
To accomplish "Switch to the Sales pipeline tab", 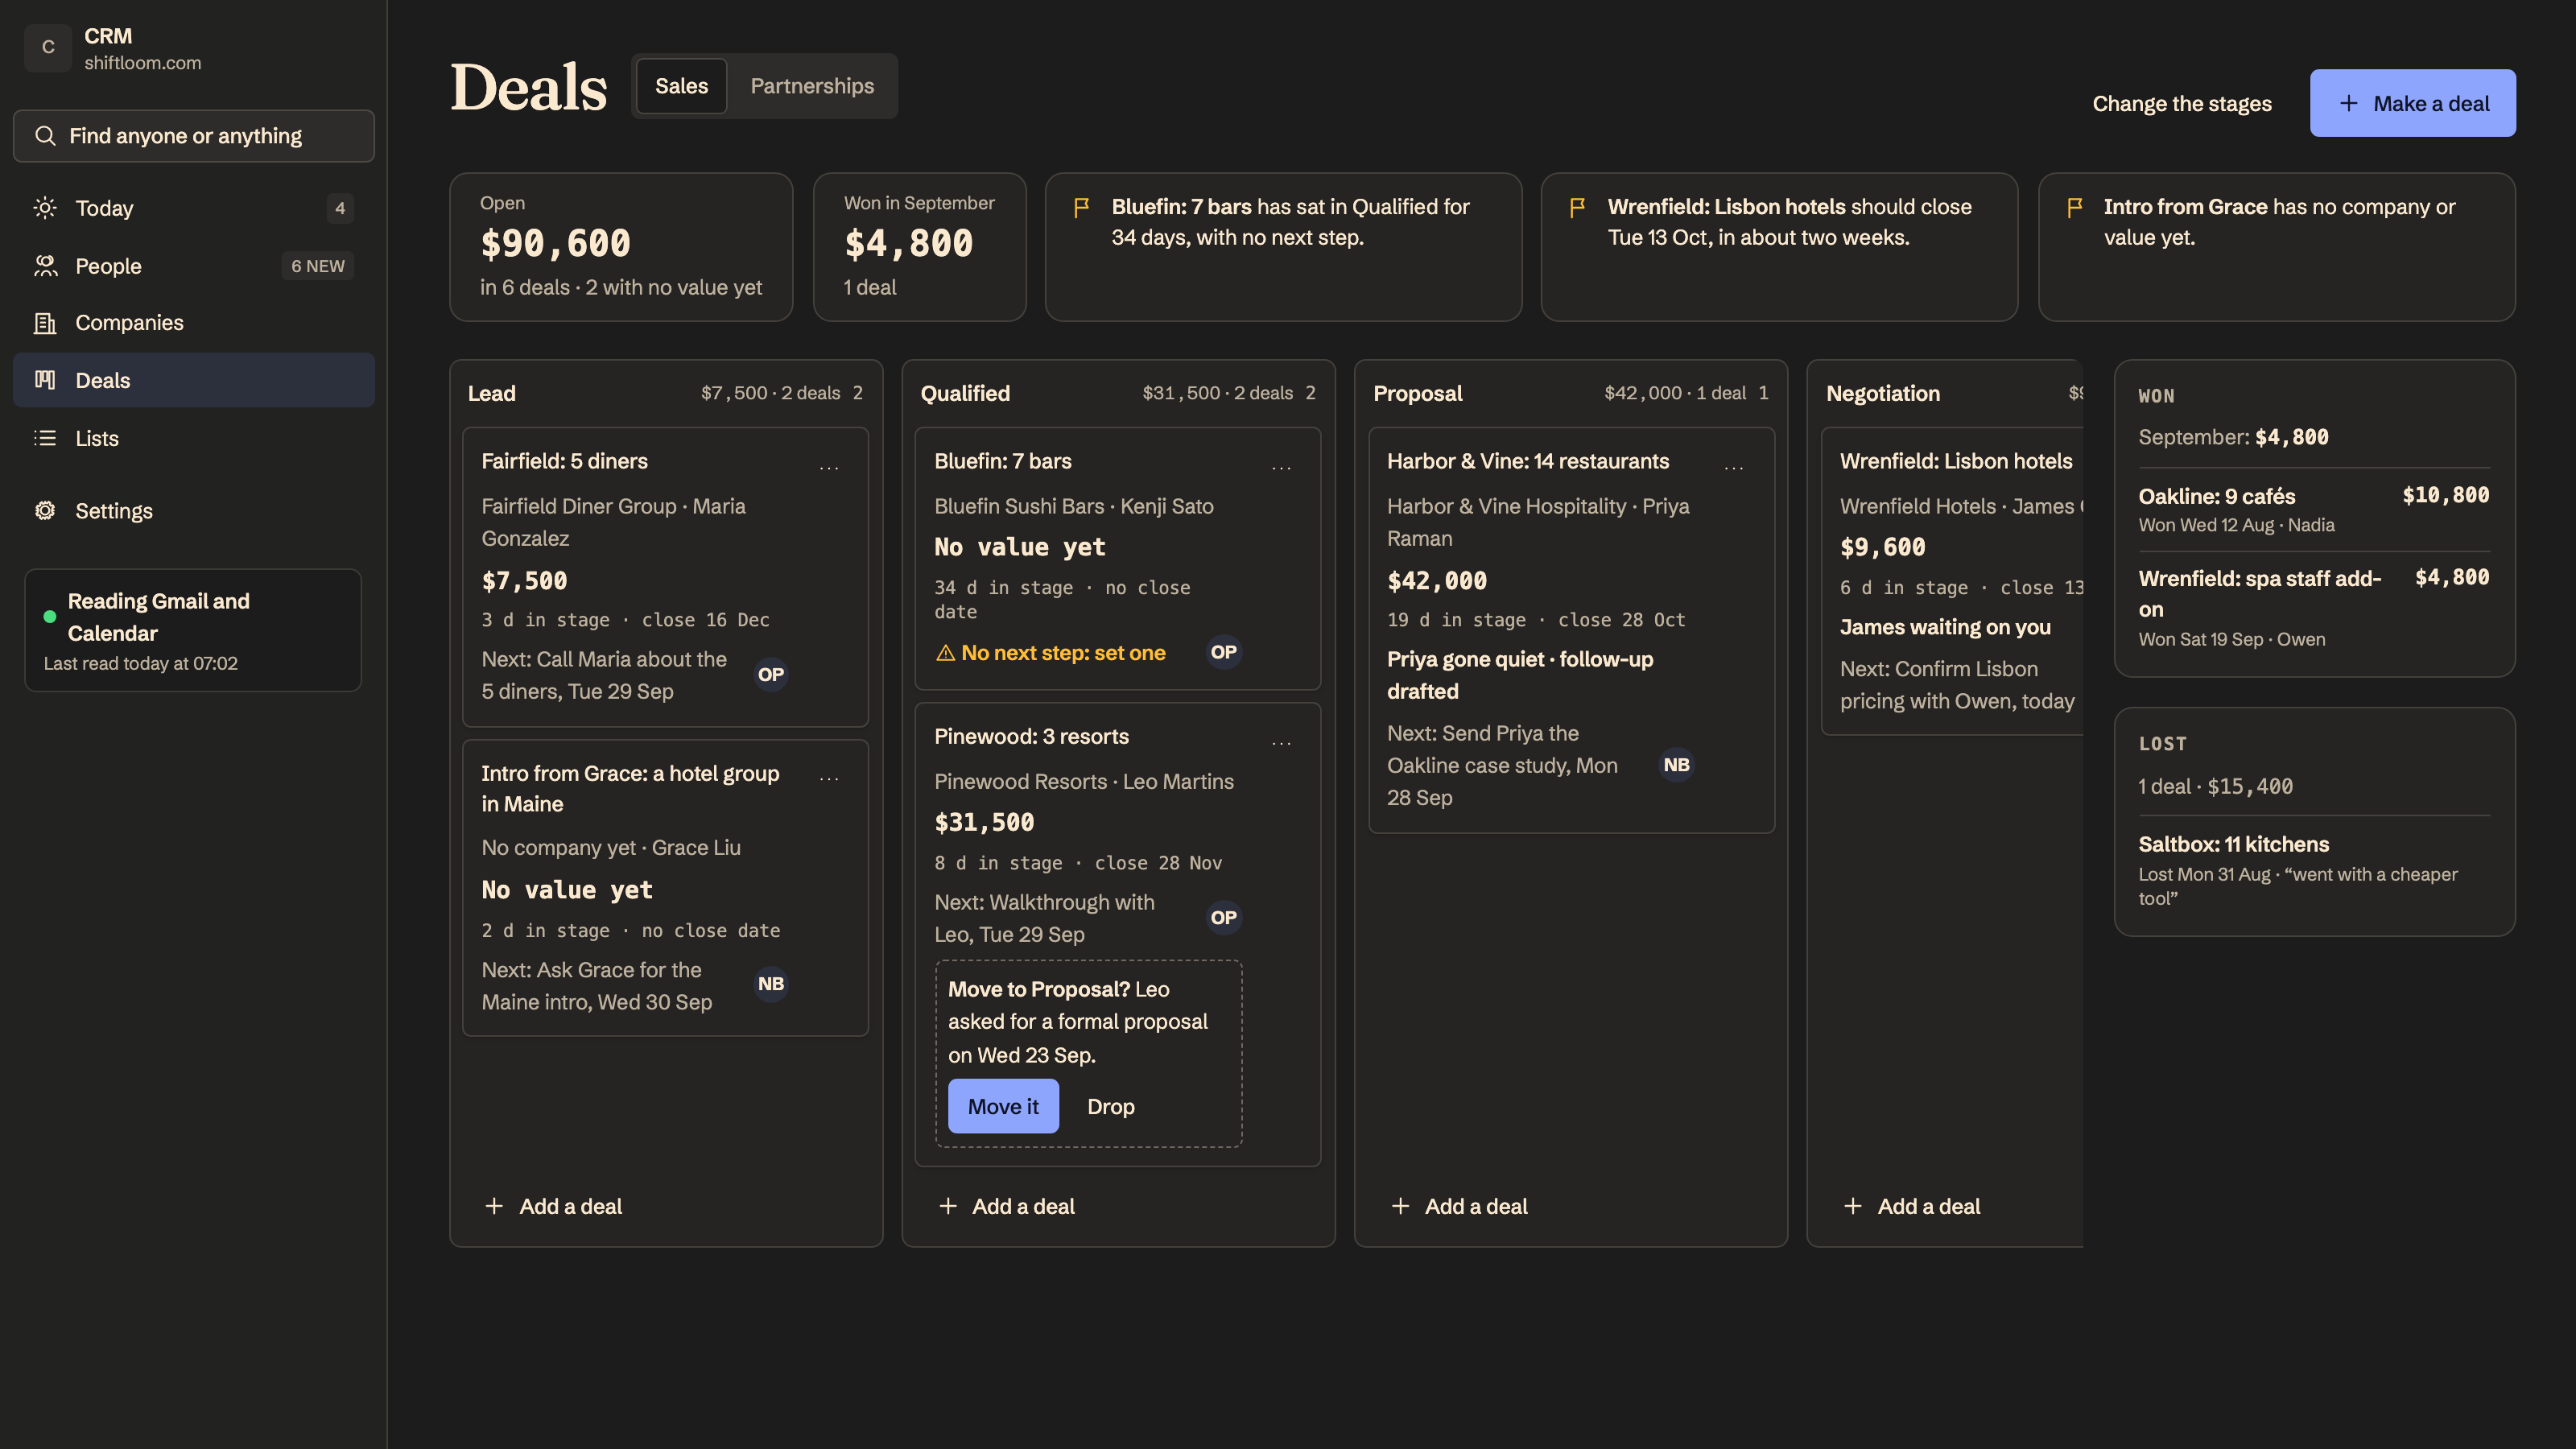I will pyautogui.click(x=681, y=86).
